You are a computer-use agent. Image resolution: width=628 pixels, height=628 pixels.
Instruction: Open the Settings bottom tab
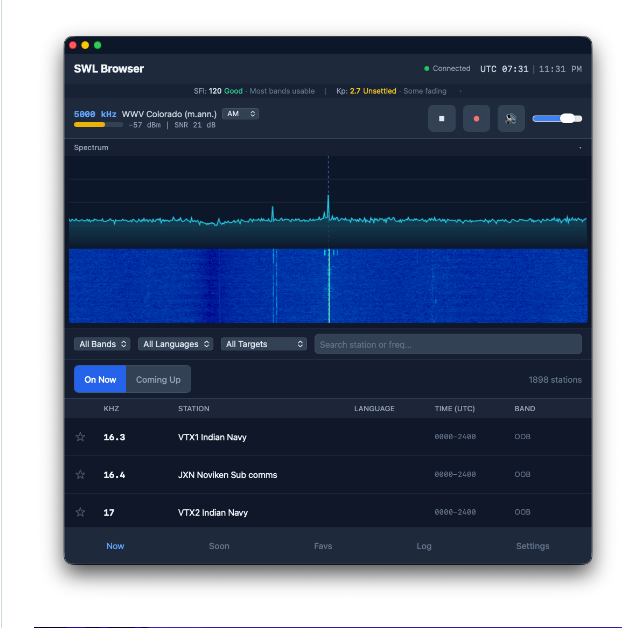point(532,546)
